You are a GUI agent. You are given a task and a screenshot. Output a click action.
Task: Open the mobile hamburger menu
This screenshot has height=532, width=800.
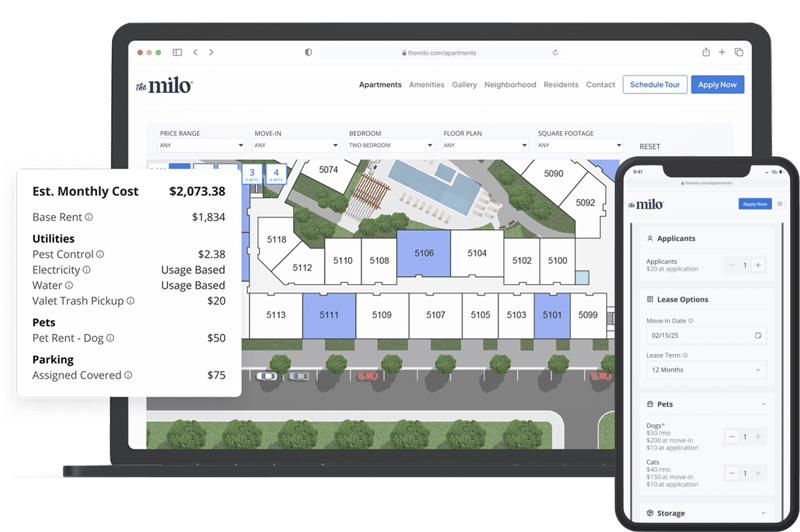(780, 204)
